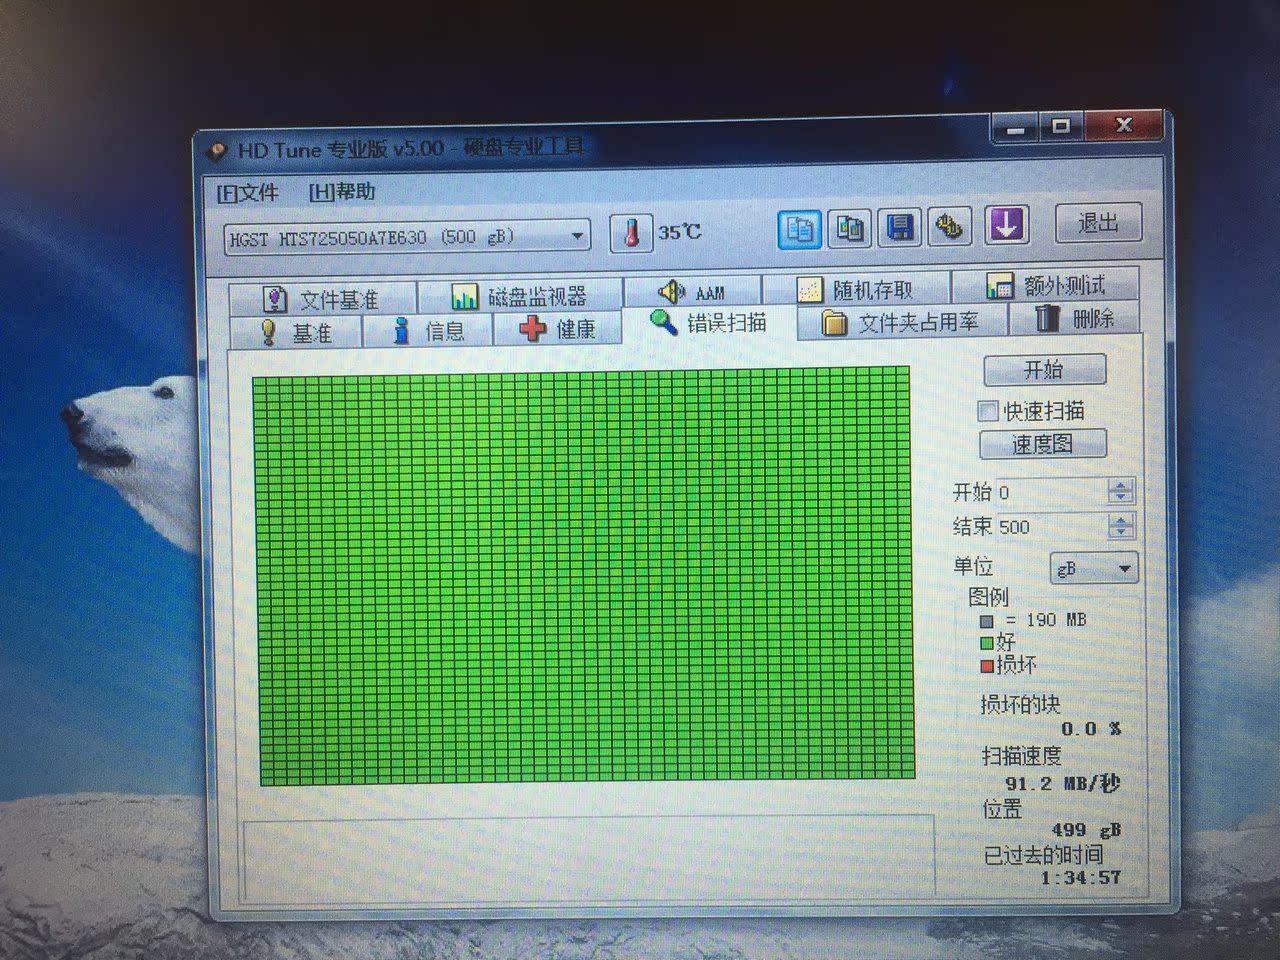The image size is (1280, 960).
Task: Maximize the HD Tune window
Action: (1062, 126)
